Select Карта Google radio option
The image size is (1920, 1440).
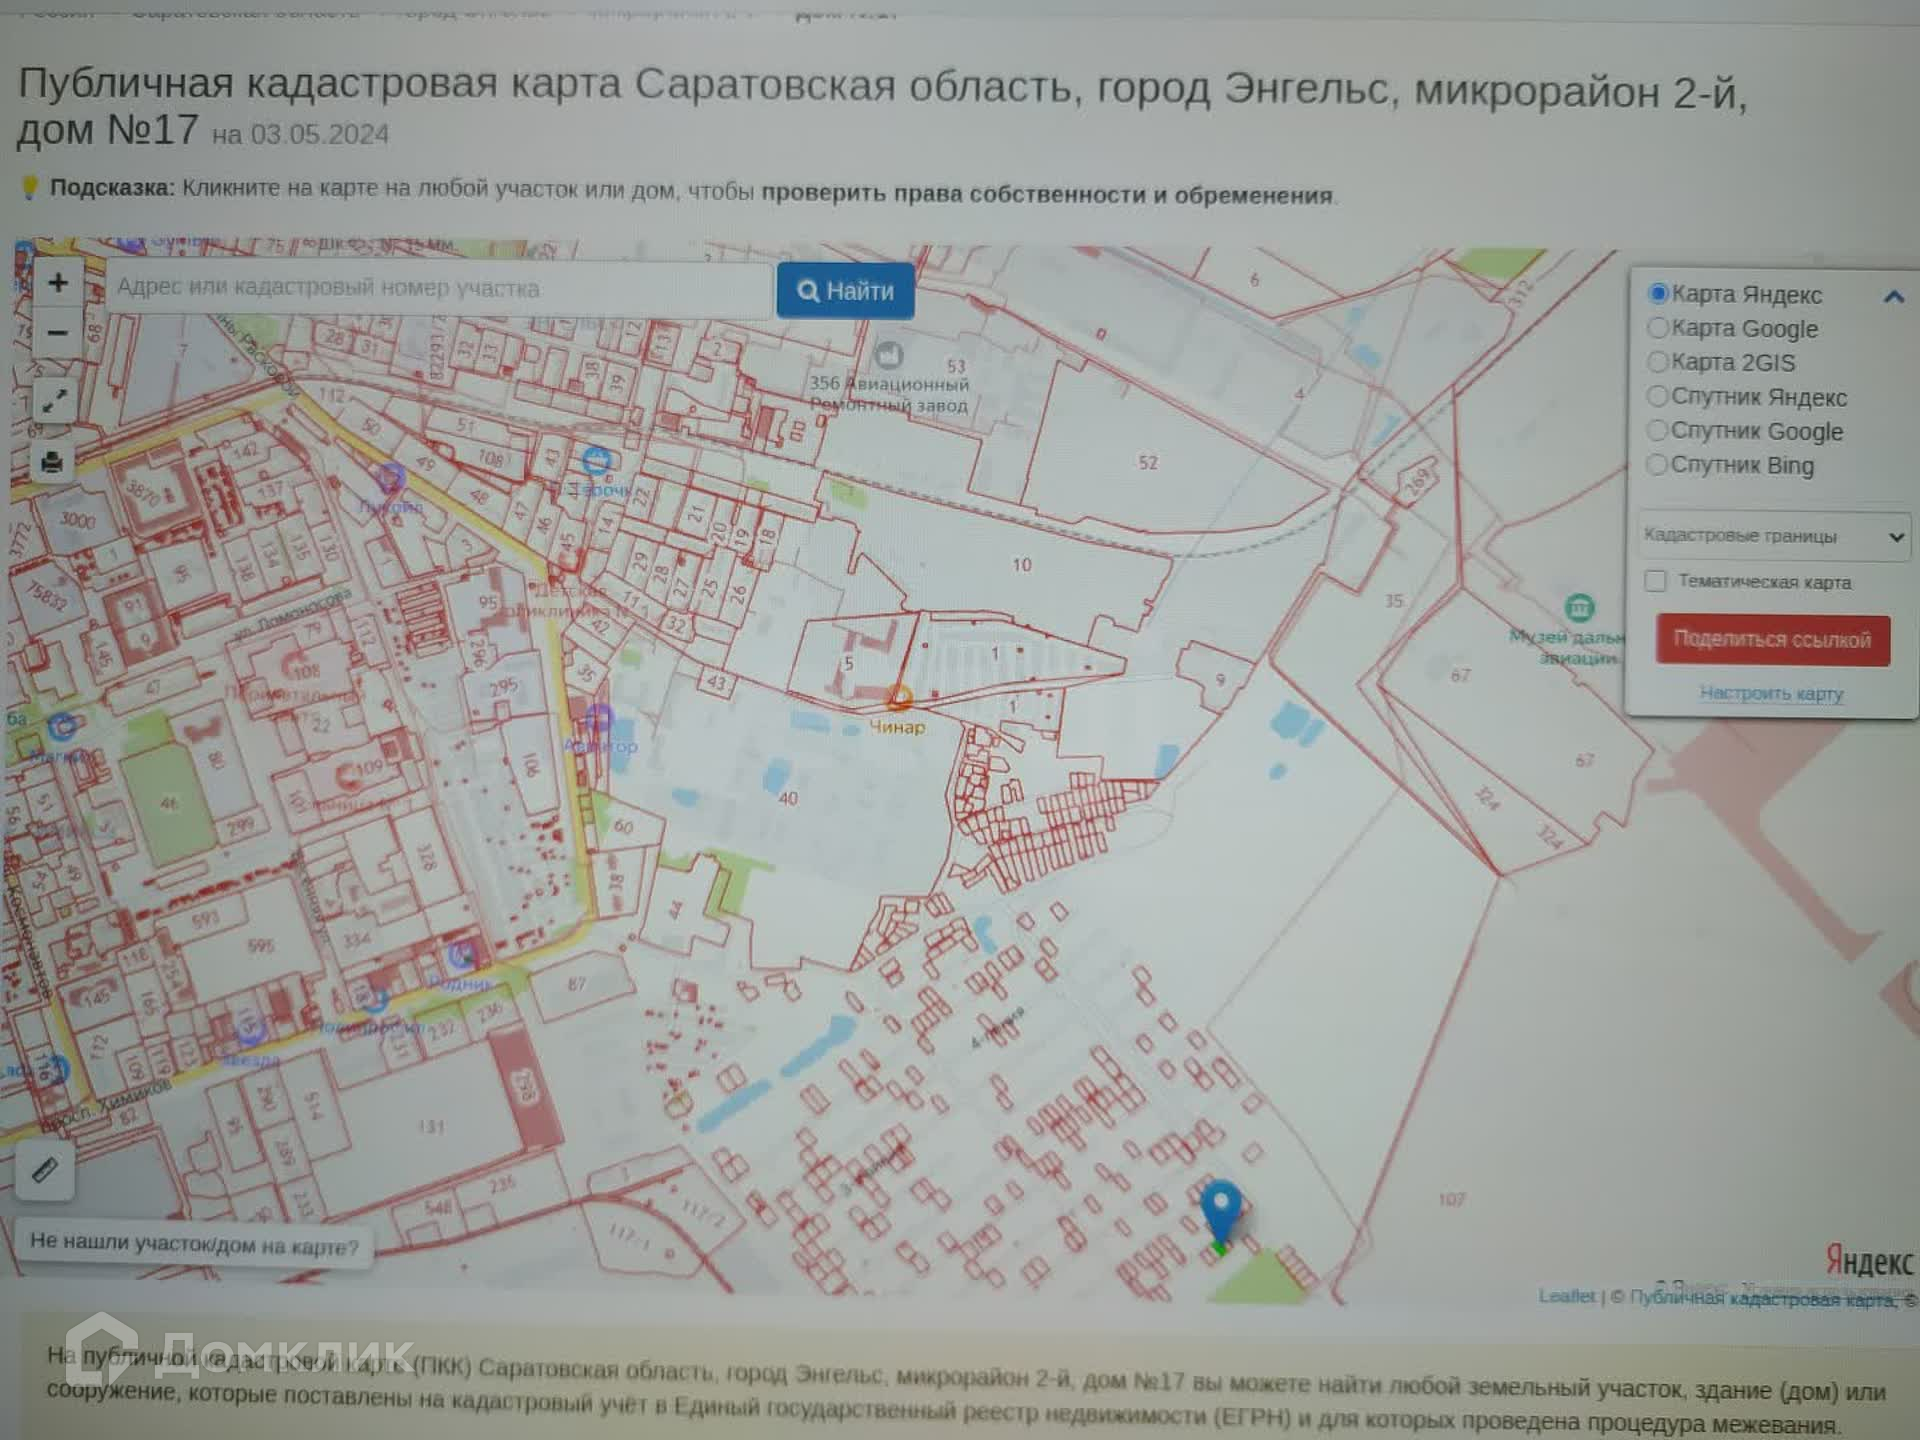pos(1658,328)
